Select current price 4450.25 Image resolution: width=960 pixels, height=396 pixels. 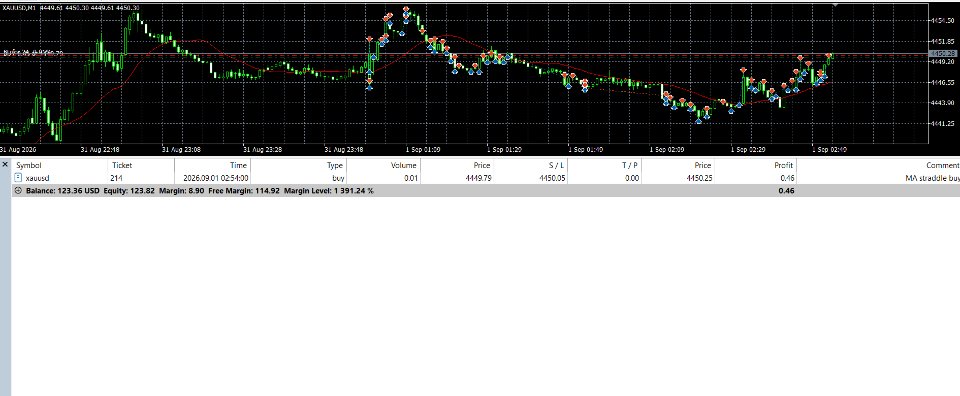coord(699,178)
